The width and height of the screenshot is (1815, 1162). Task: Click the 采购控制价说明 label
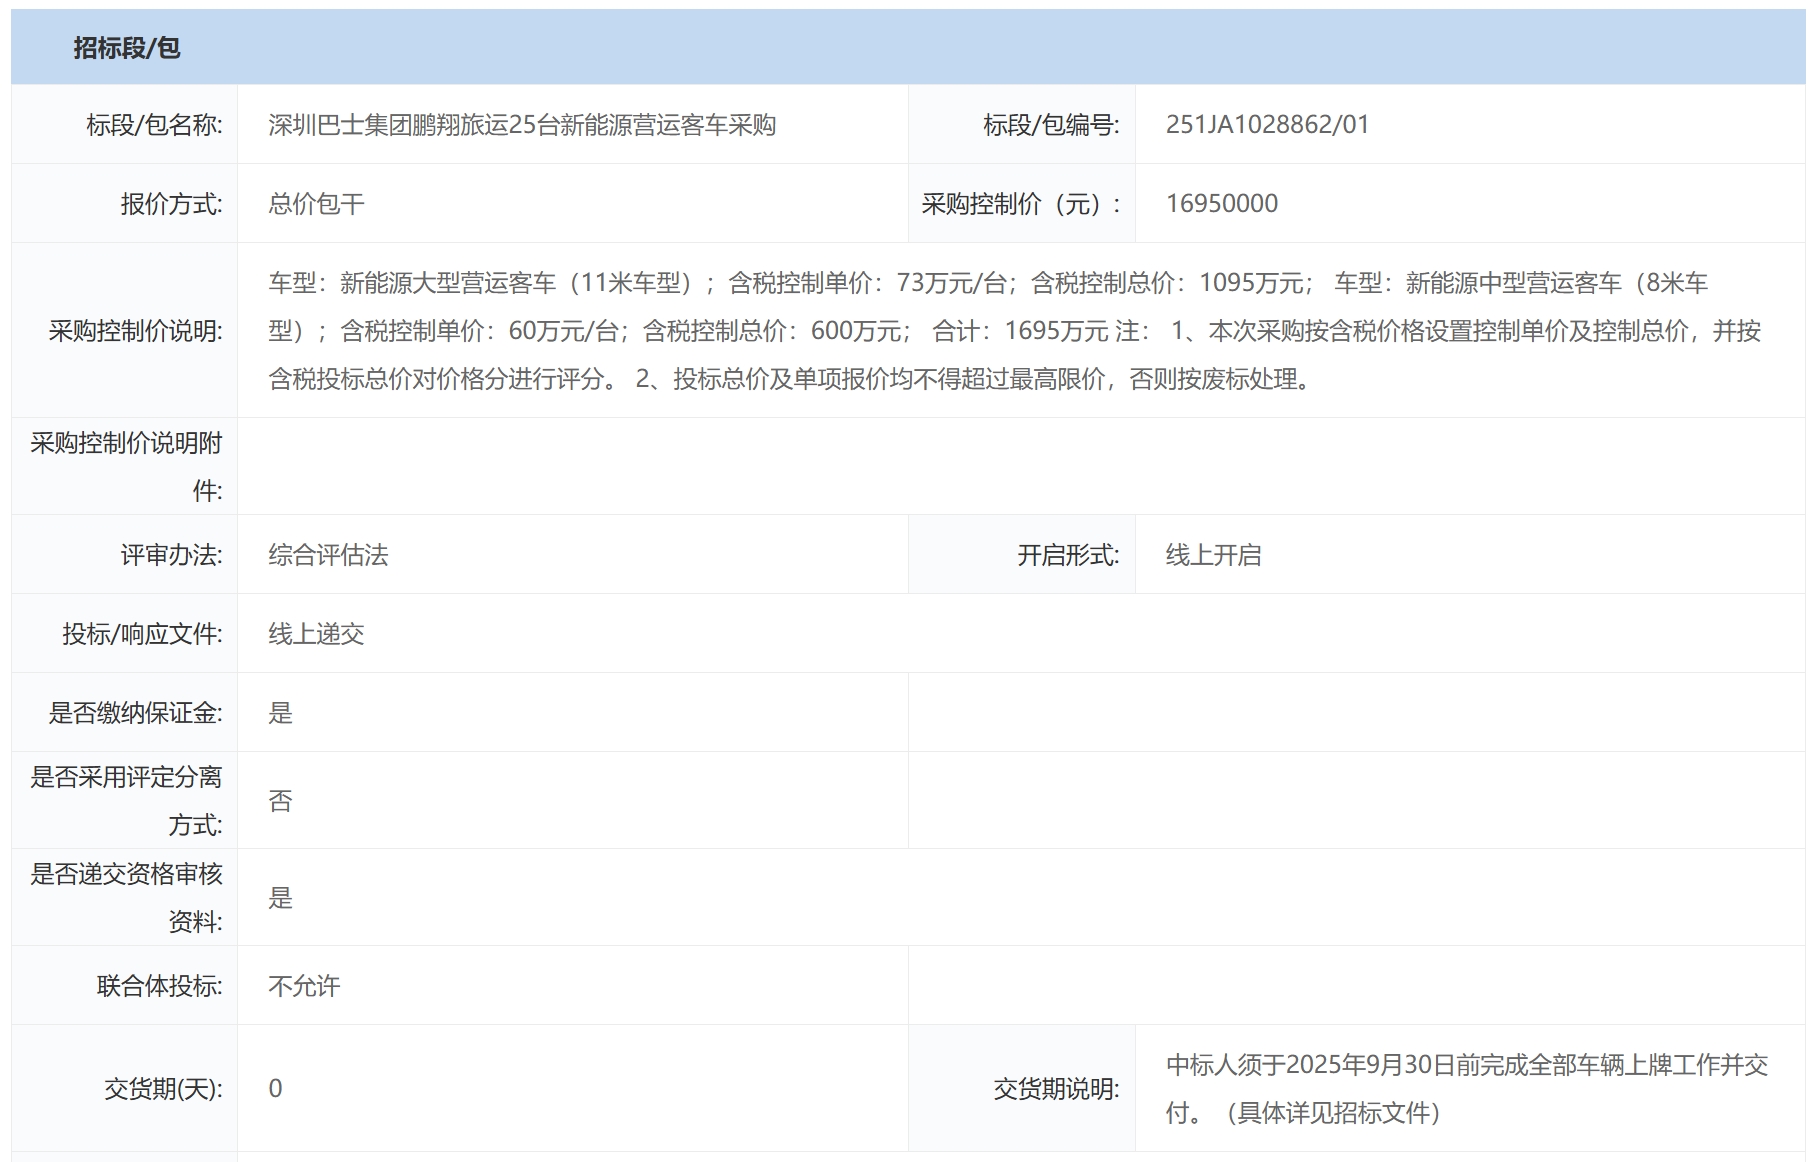(135, 331)
